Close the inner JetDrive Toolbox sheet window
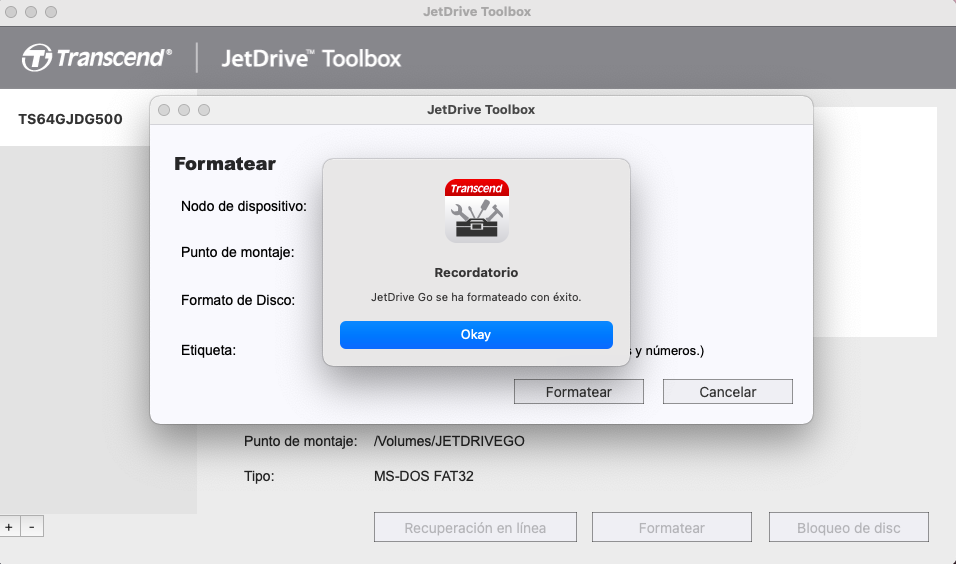Viewport: 956px width, 564px height. tap(164, 110)
